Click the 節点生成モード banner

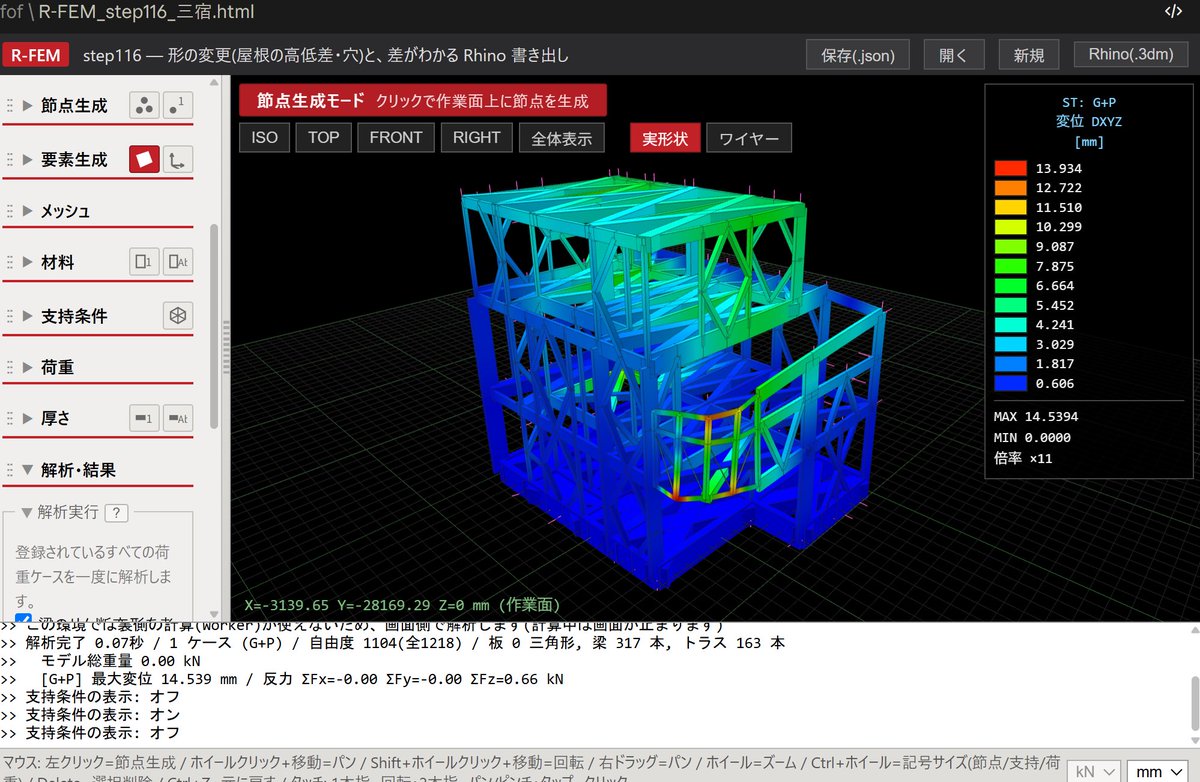[x=423, y=100]
